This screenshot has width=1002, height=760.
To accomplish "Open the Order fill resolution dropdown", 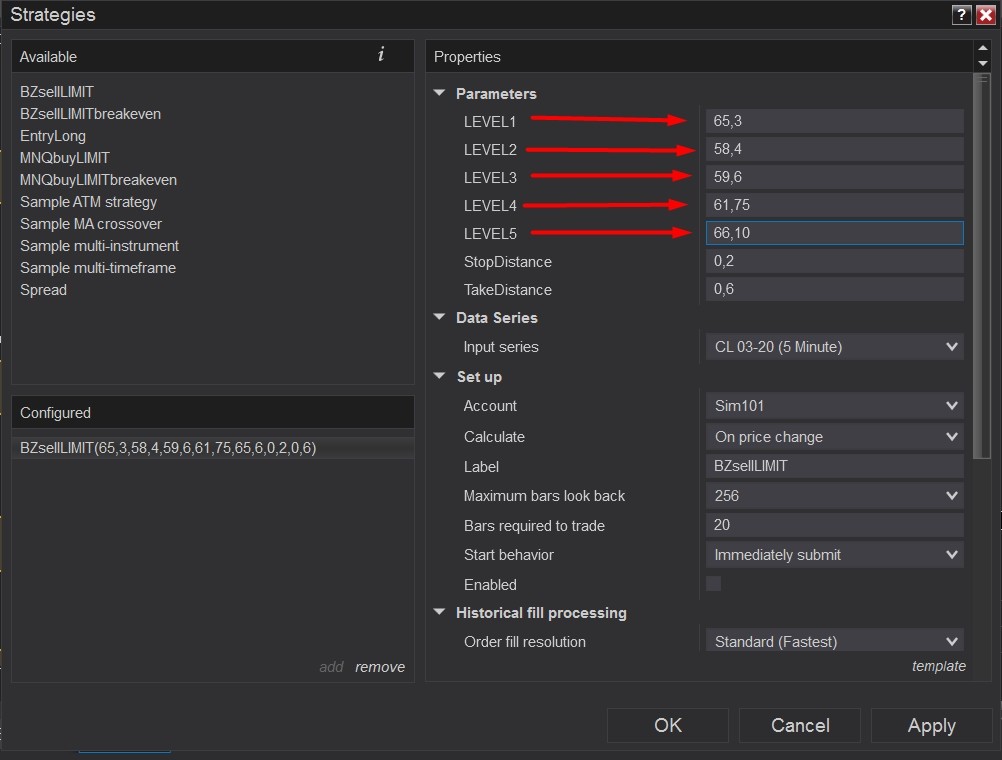I will pos(835,640).
